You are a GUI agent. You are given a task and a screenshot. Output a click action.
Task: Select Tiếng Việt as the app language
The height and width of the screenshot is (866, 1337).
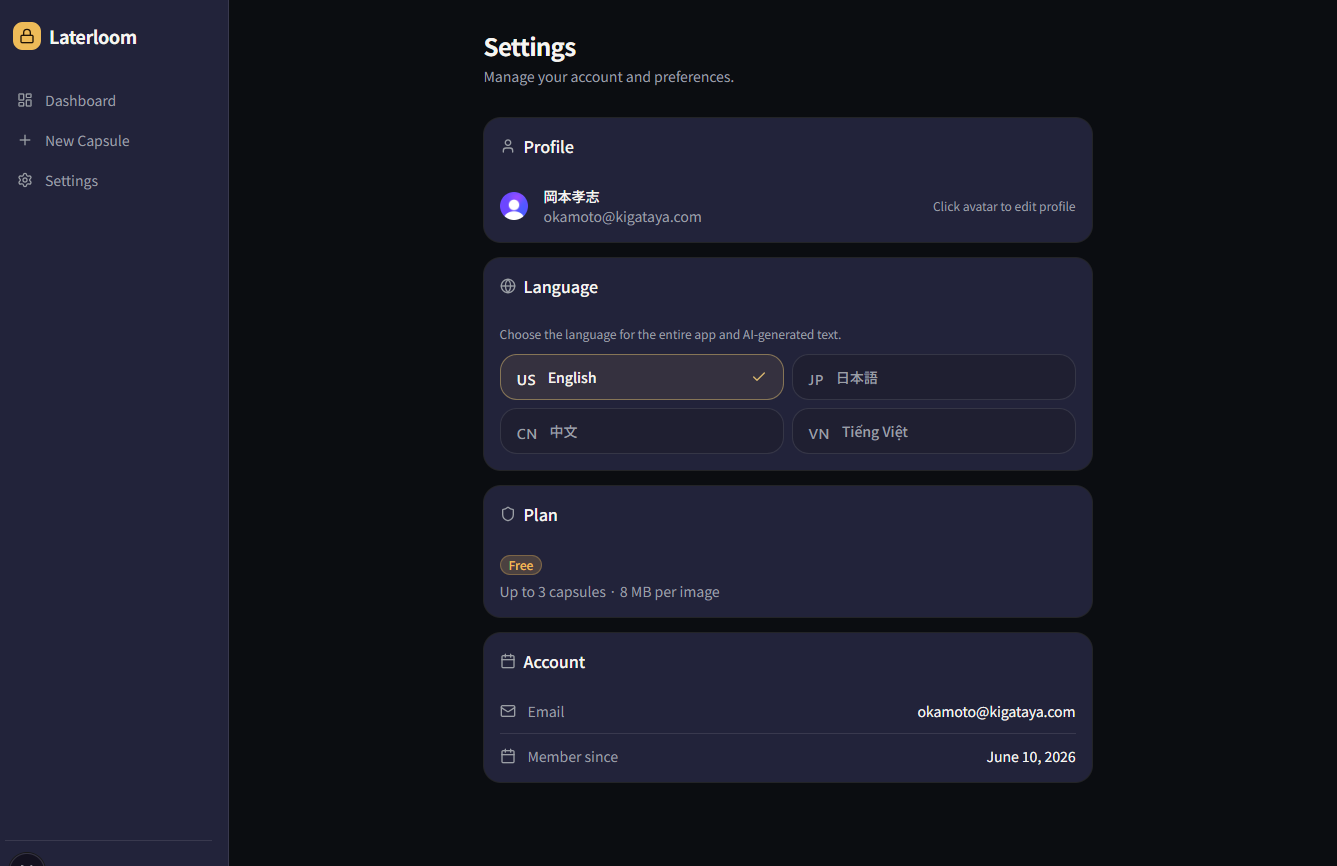934,431
